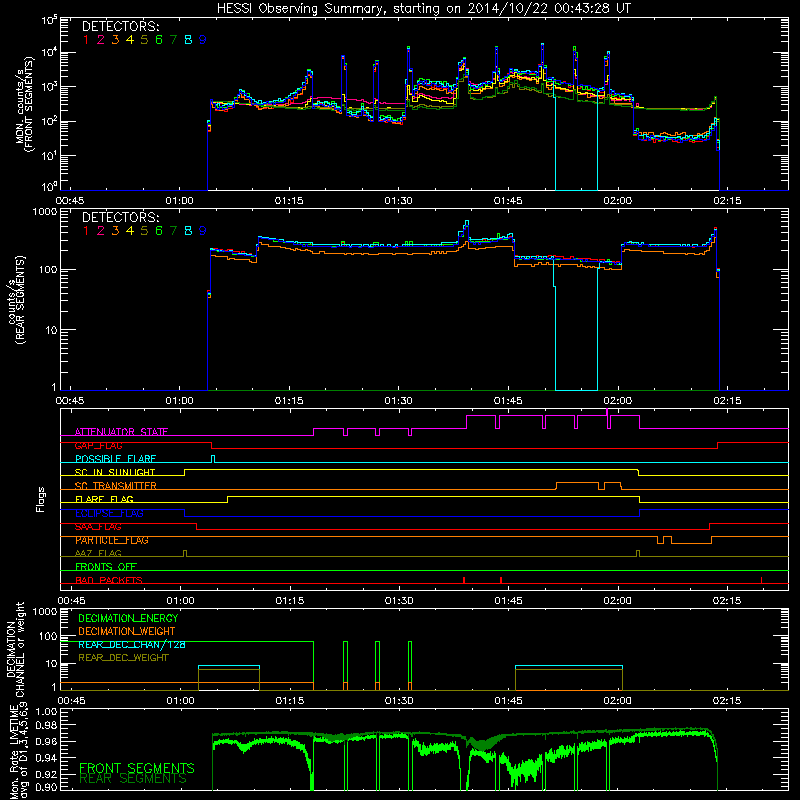Click the 10^5 tick label on the front segments axis
Screen dimensions: 800x800
[x=48, y=21]
